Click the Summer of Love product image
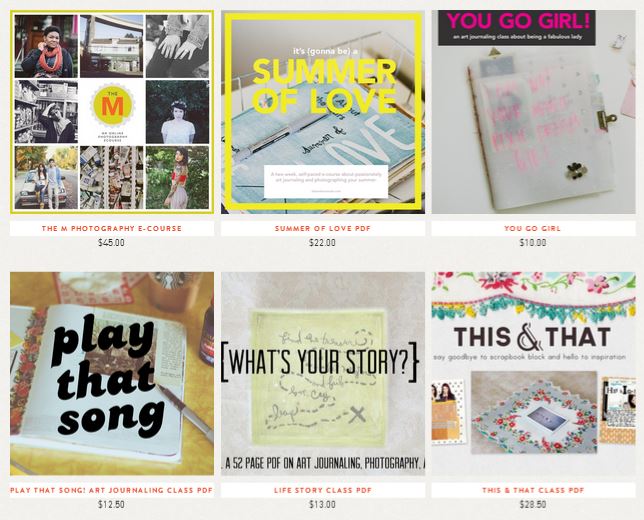Viewport: 644px width, 520px height. point(323,112)
